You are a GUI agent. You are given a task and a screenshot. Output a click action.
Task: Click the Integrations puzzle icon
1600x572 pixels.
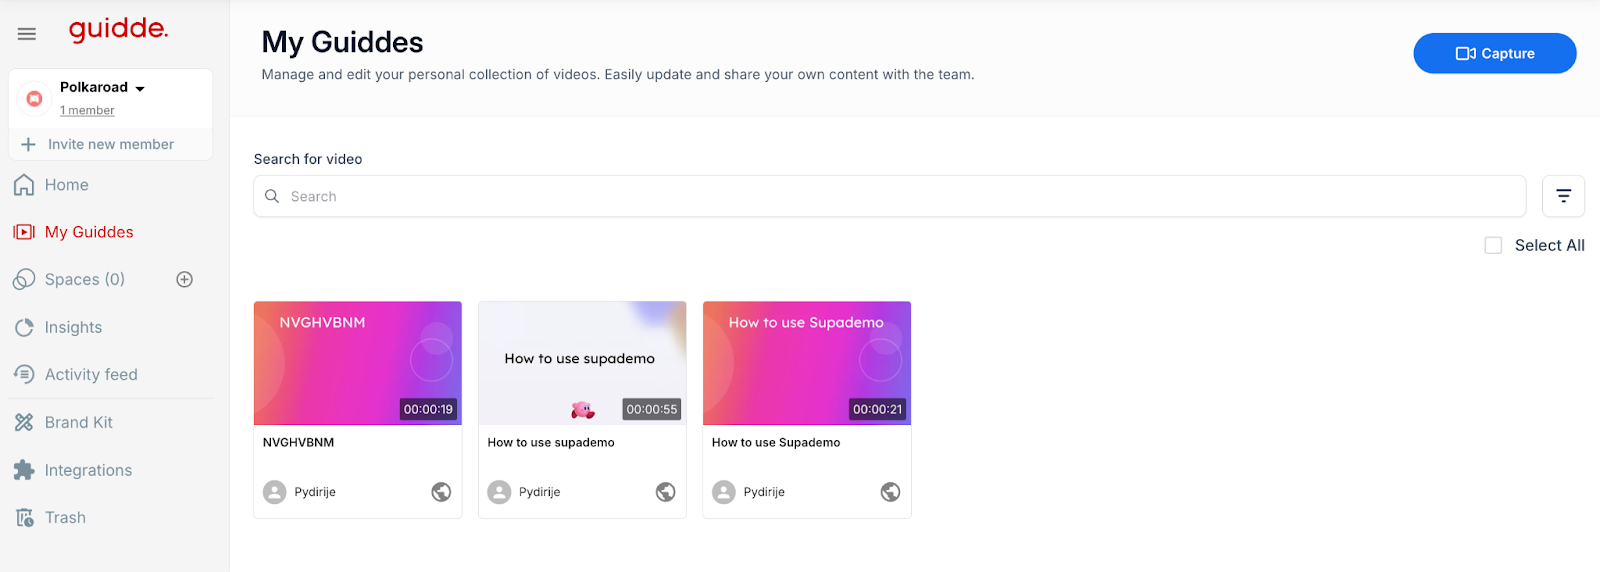24,470
